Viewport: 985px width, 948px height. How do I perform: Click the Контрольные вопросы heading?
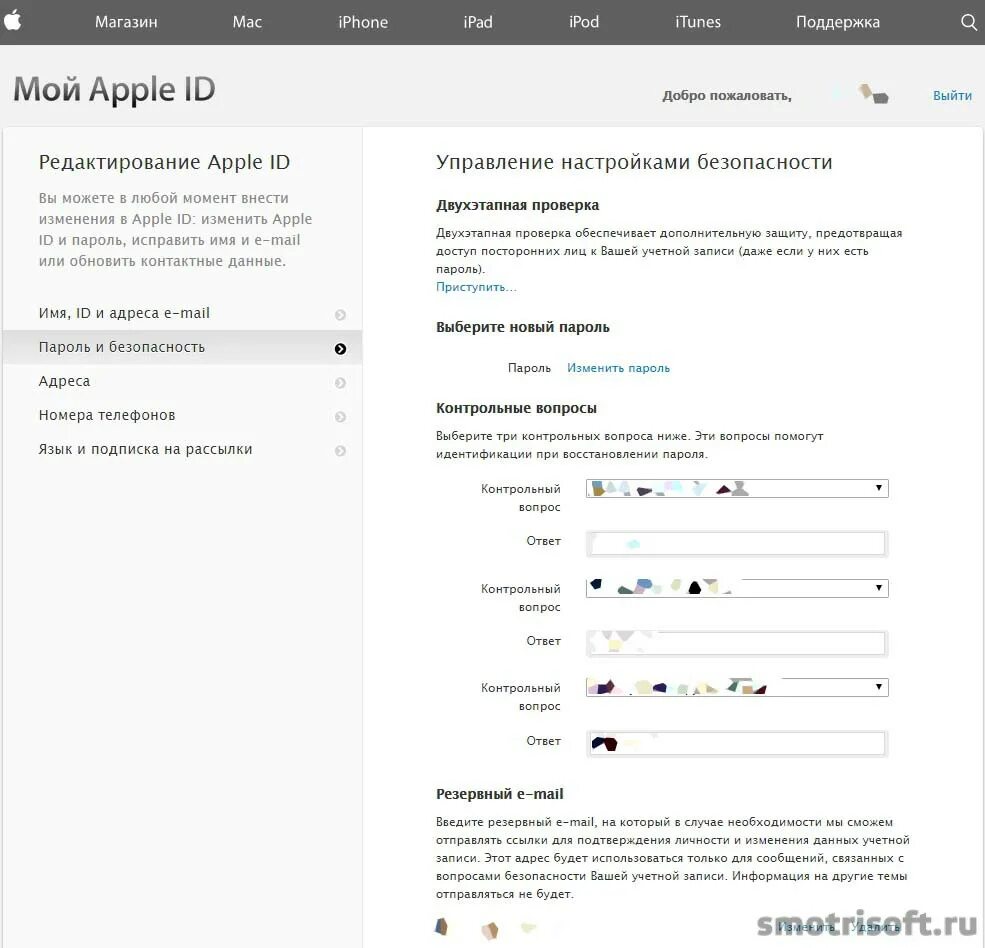[x=516, y=408]
